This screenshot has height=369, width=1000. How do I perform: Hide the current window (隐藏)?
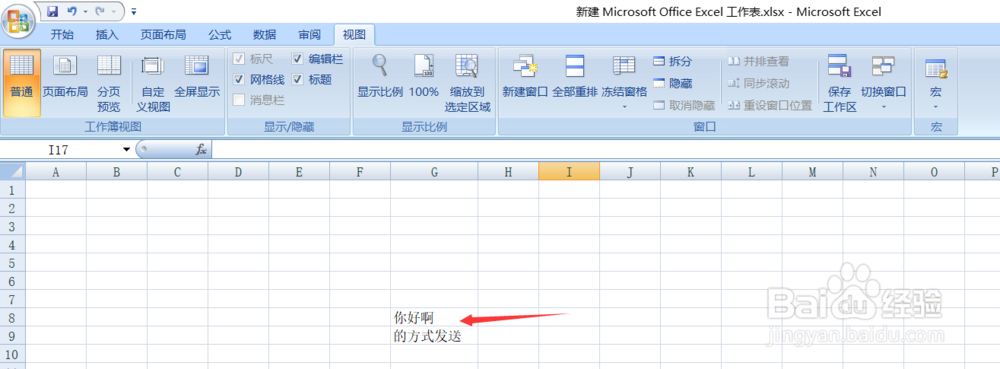click(673, 83)
